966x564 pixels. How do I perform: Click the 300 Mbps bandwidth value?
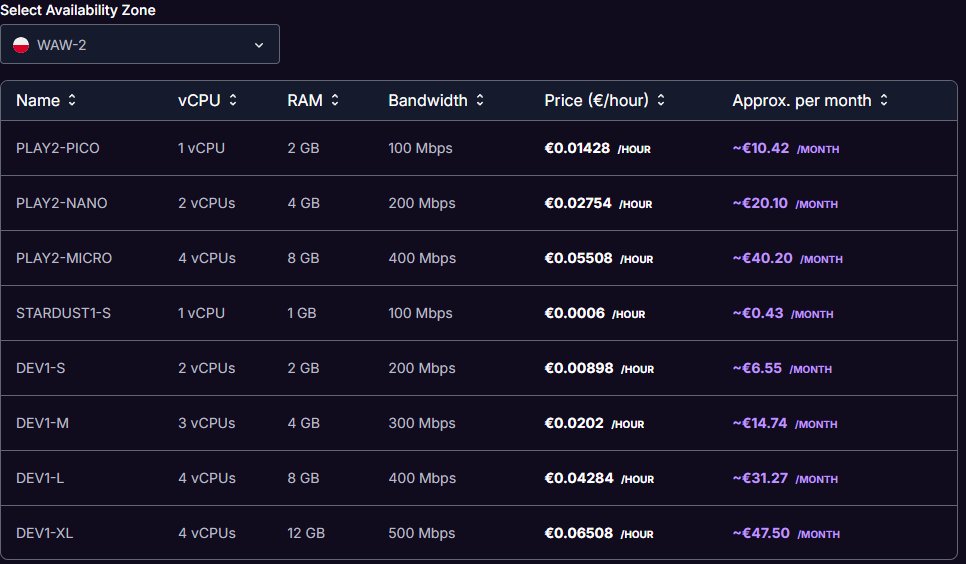[x=422, y=423]
